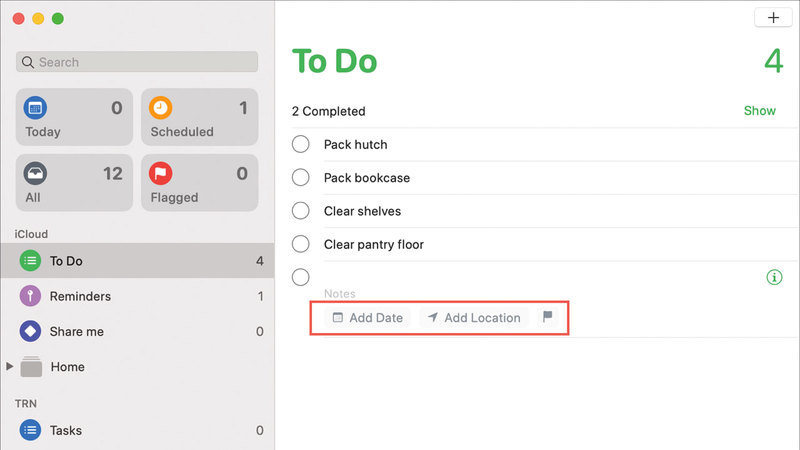Image resolution: width=800 pixels, height=450 pixels.
Task: Select the Share me list
Action: (x=77, y=331)
